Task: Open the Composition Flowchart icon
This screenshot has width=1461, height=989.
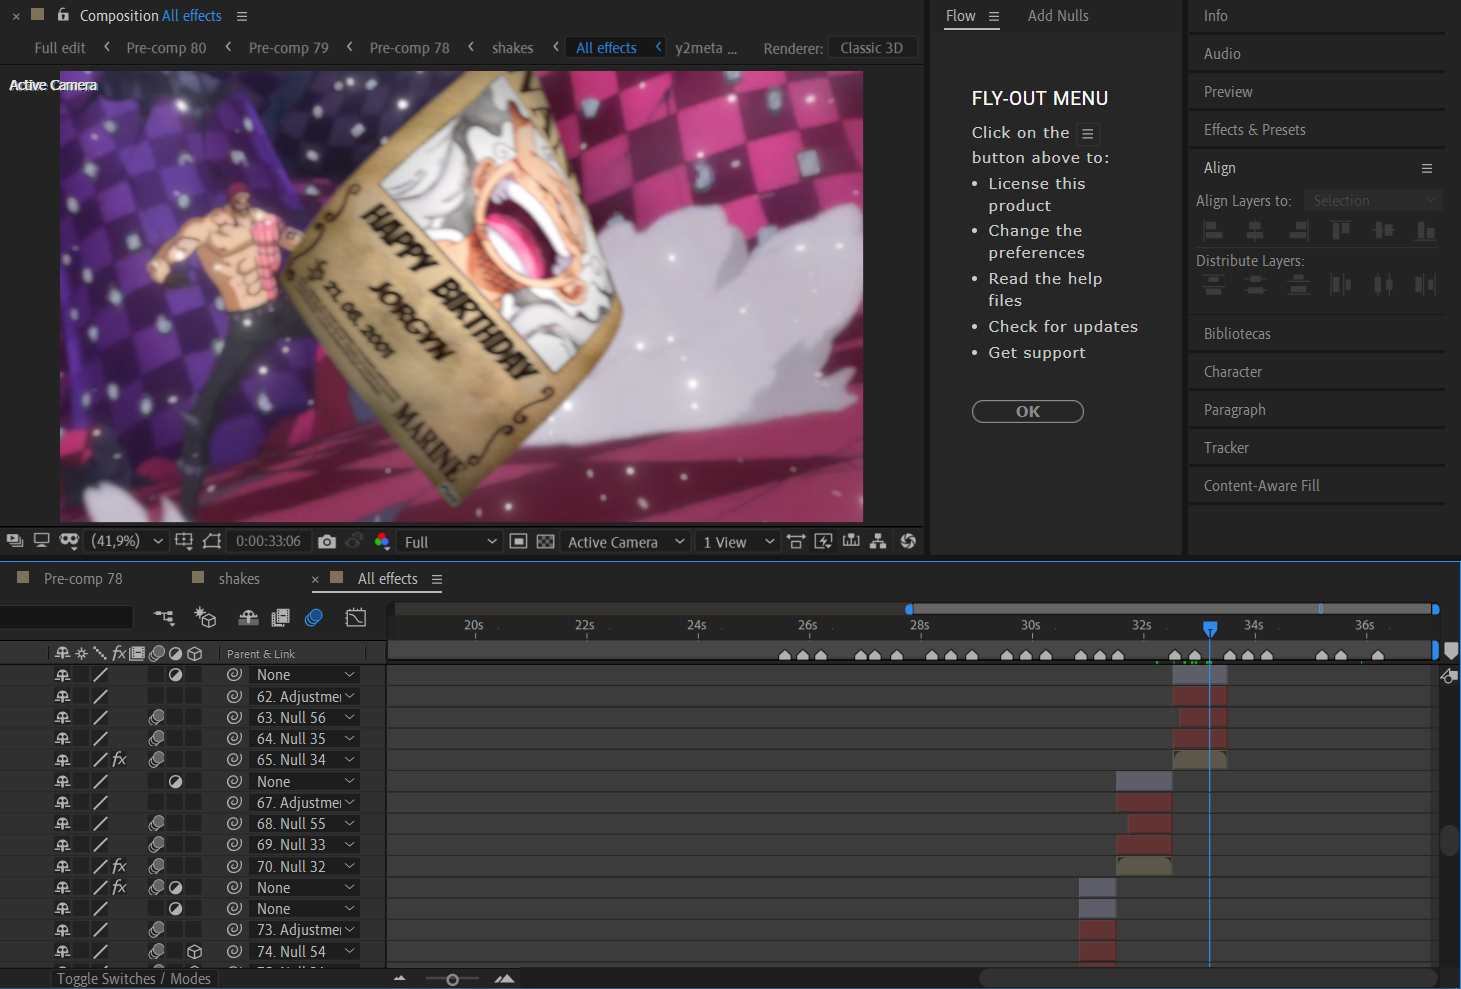Action: 878,541
